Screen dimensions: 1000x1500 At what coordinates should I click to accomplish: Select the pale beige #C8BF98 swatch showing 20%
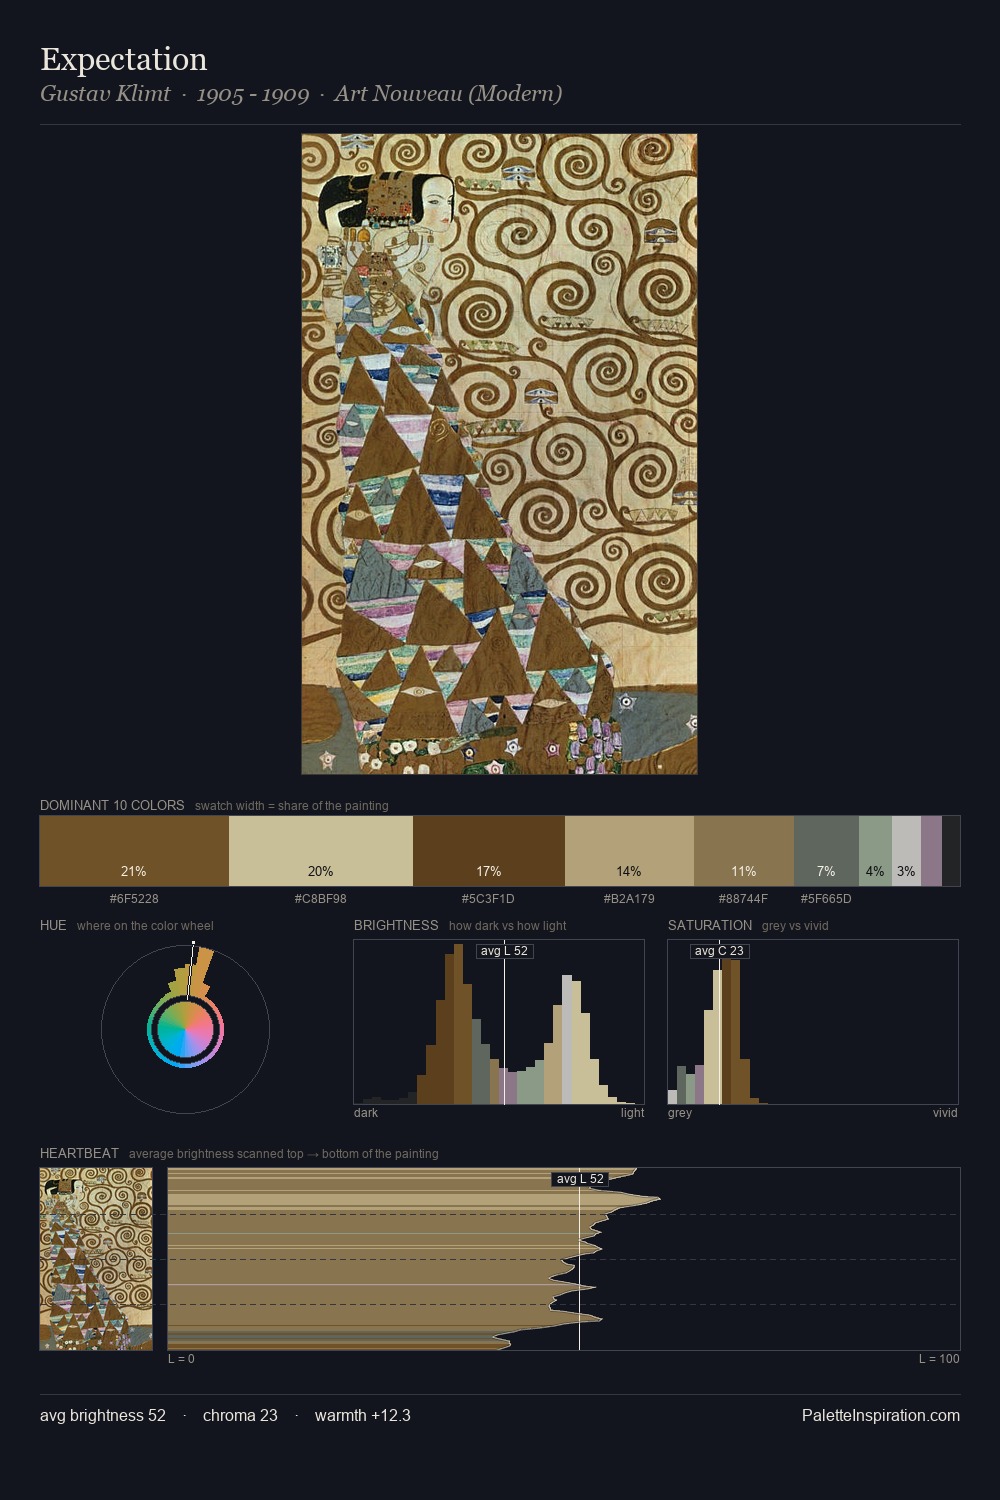[321, 851]
